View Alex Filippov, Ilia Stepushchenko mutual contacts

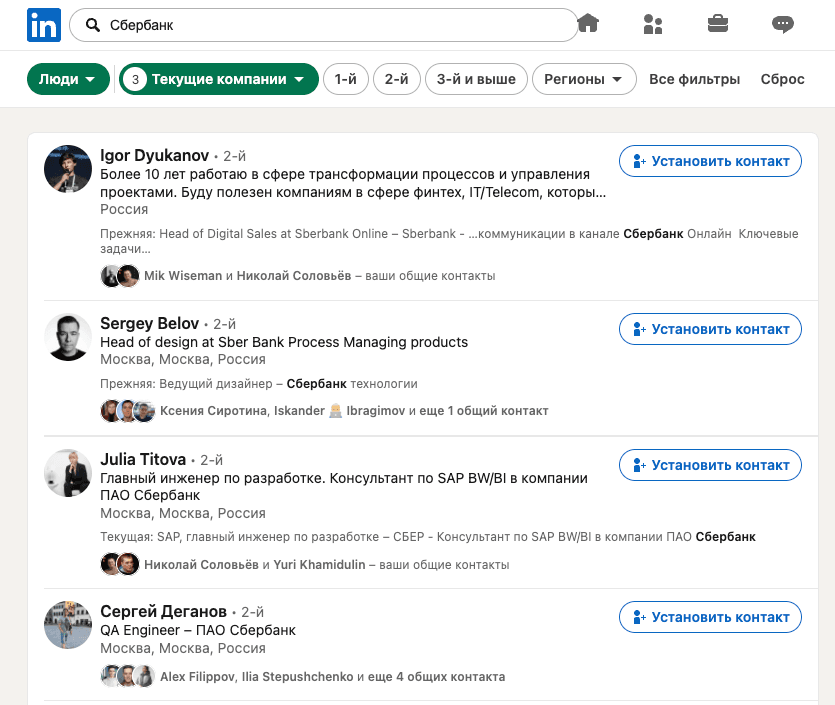[x=332, y=677]
